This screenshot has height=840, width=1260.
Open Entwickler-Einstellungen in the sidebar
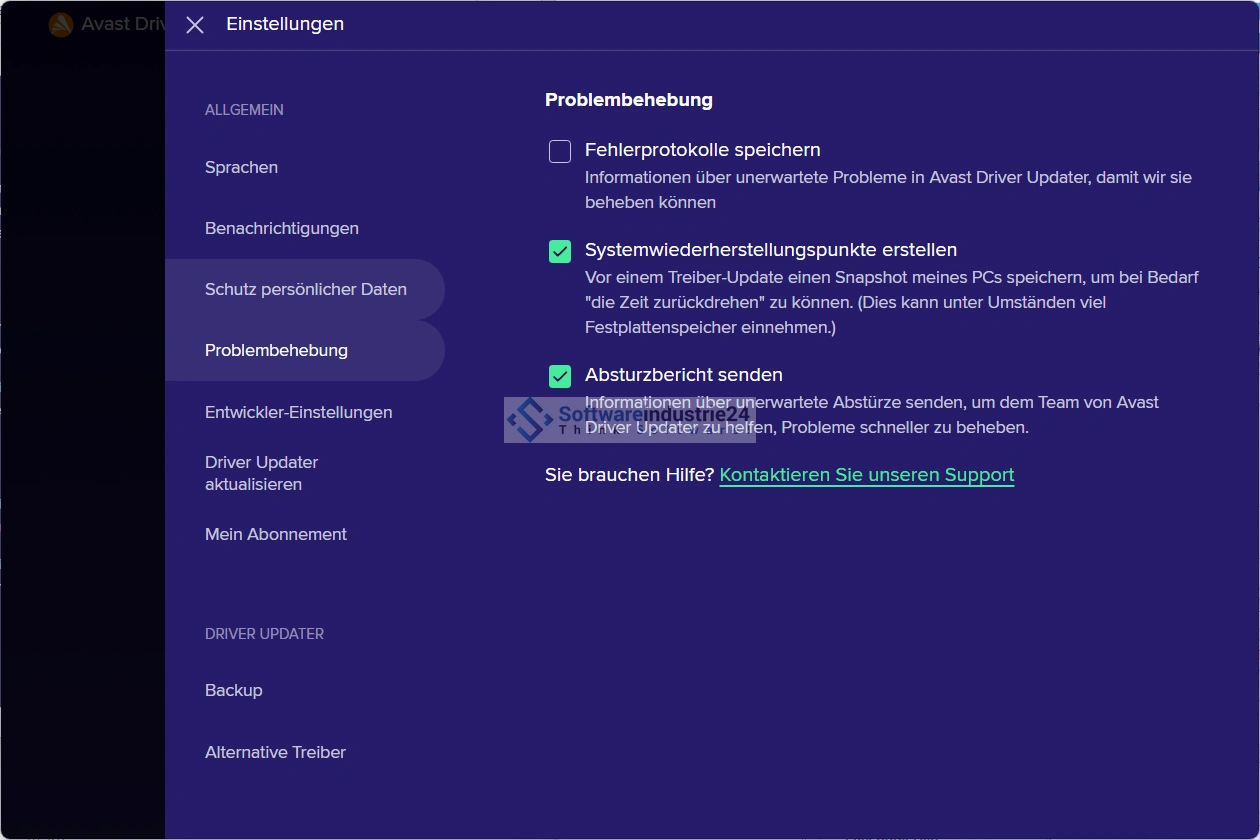(x=298, y=412)
